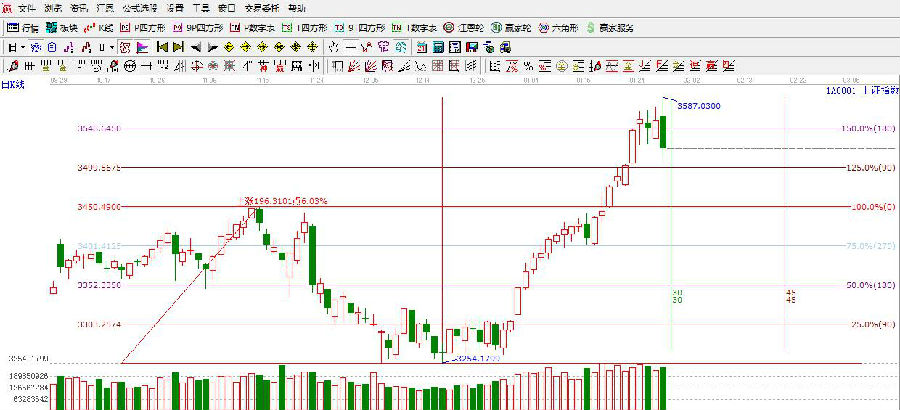Click the 3587.0300 price high label

tap(698, 105)
